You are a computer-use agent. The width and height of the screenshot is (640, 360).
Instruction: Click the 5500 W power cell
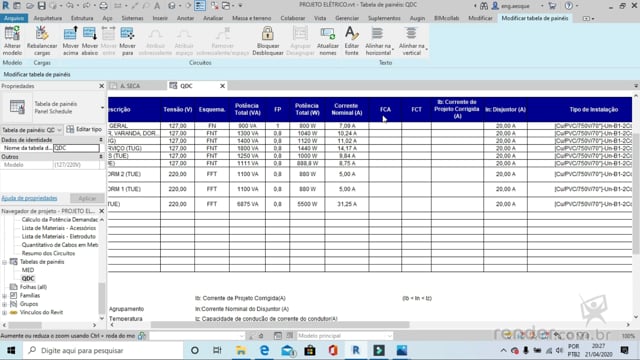pos(307,204)
